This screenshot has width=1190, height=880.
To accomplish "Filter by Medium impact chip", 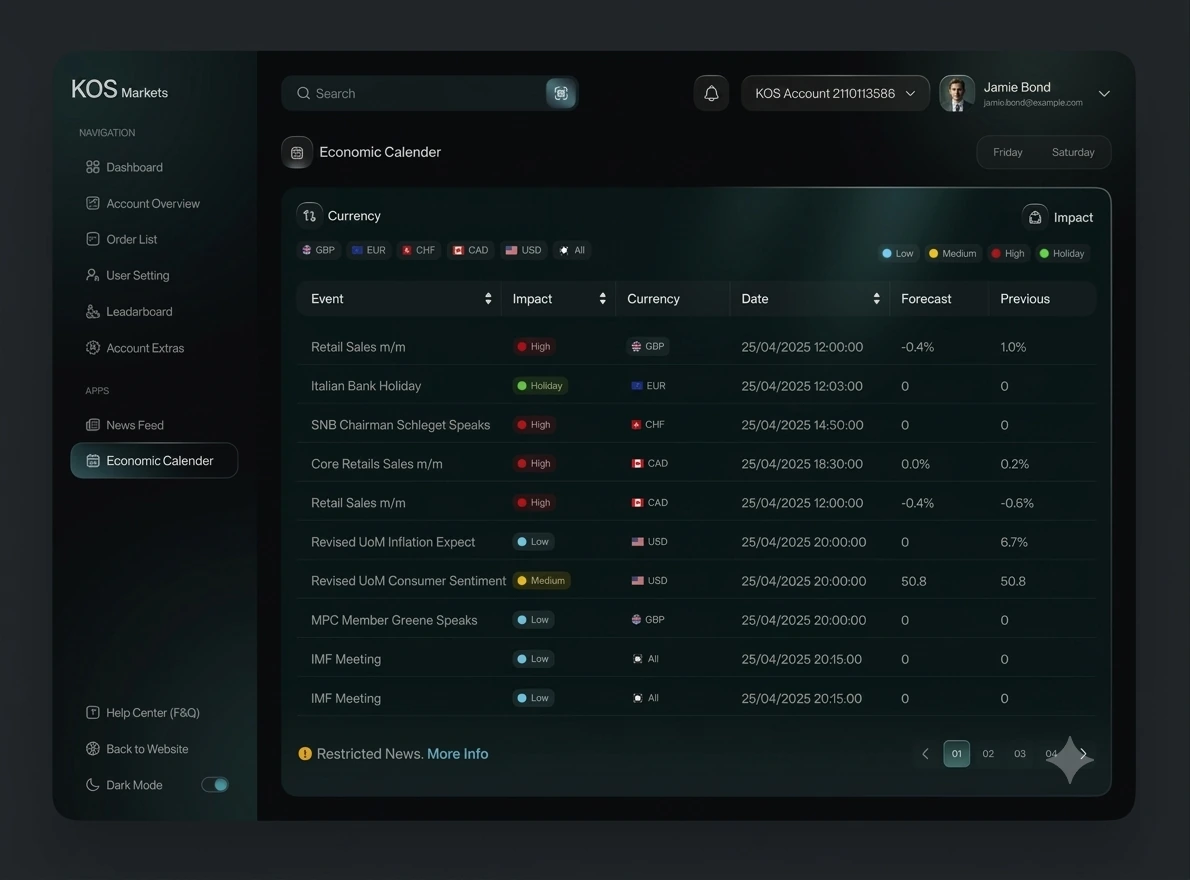I will click(x=953, y=253).
